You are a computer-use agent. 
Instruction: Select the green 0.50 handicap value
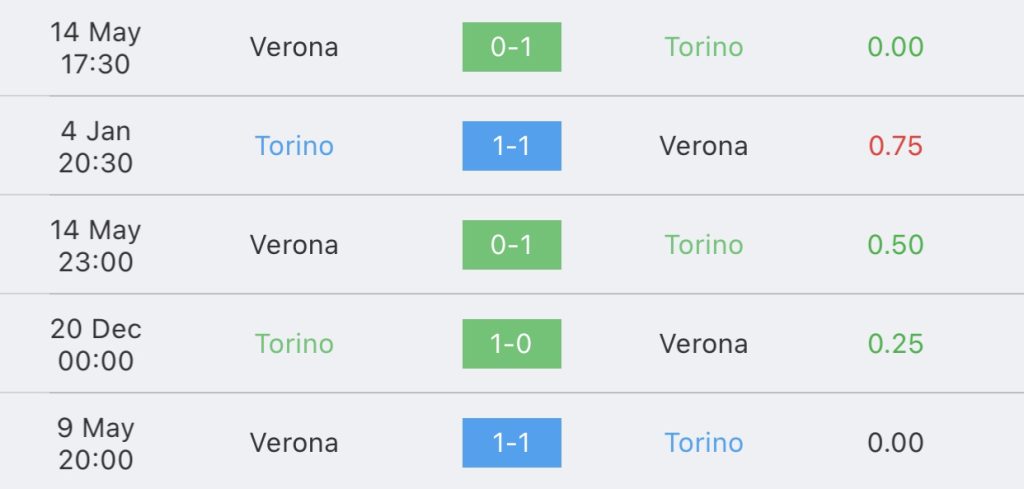coord(895,245)
